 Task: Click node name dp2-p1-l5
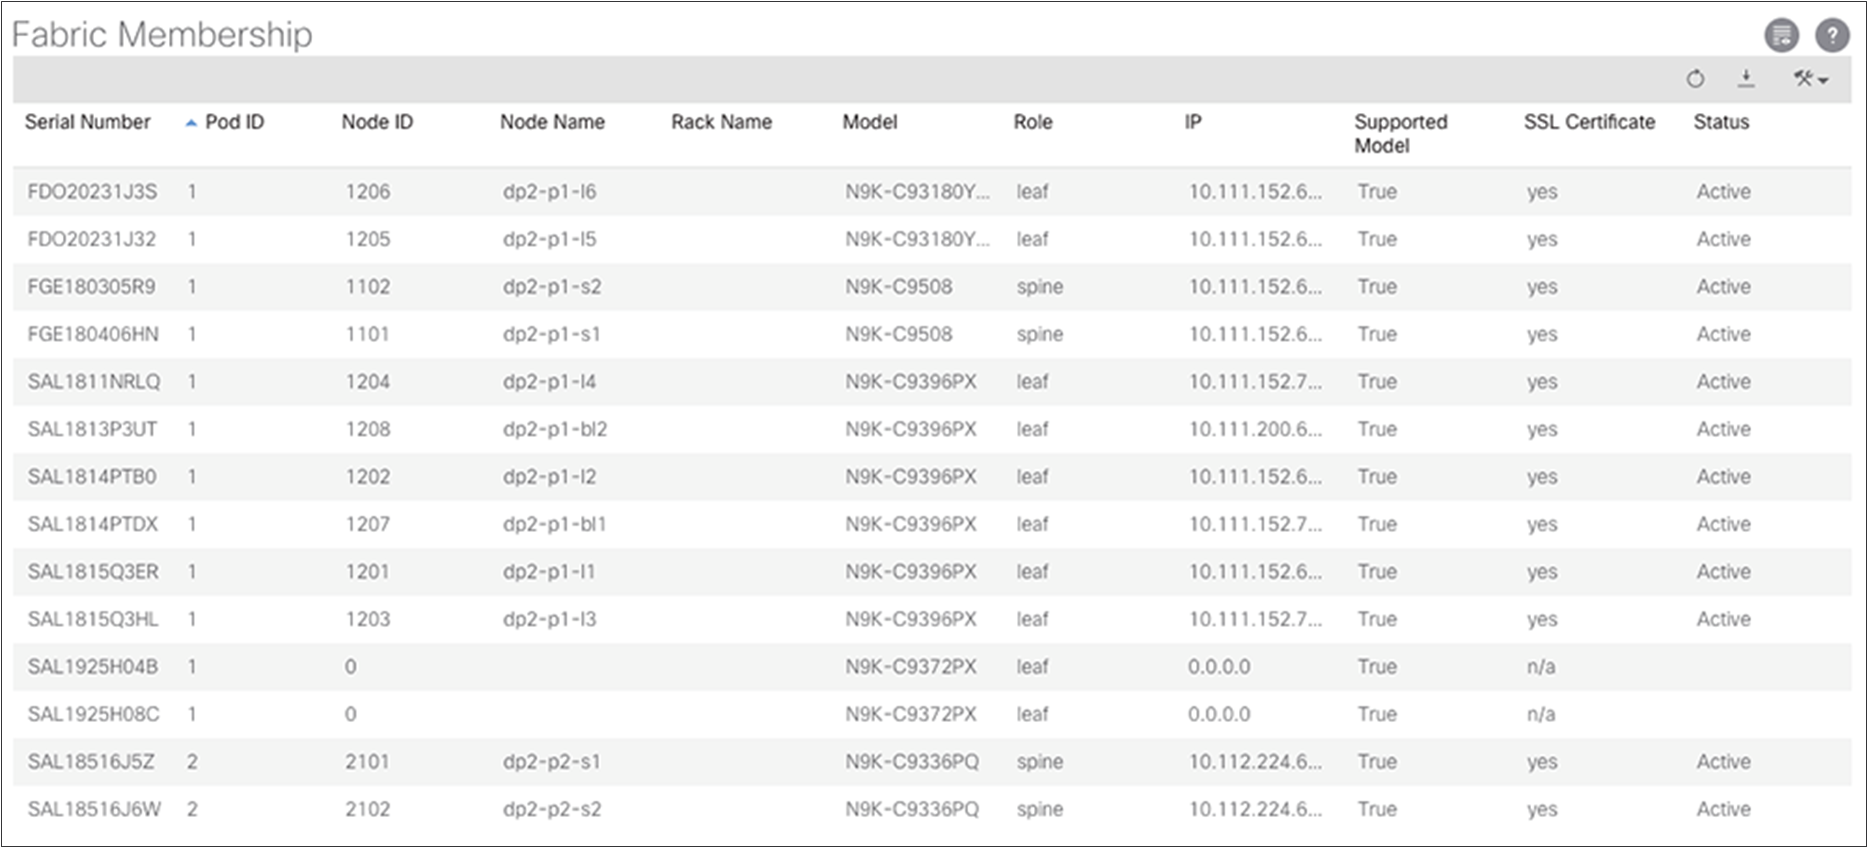pos(549,240)
